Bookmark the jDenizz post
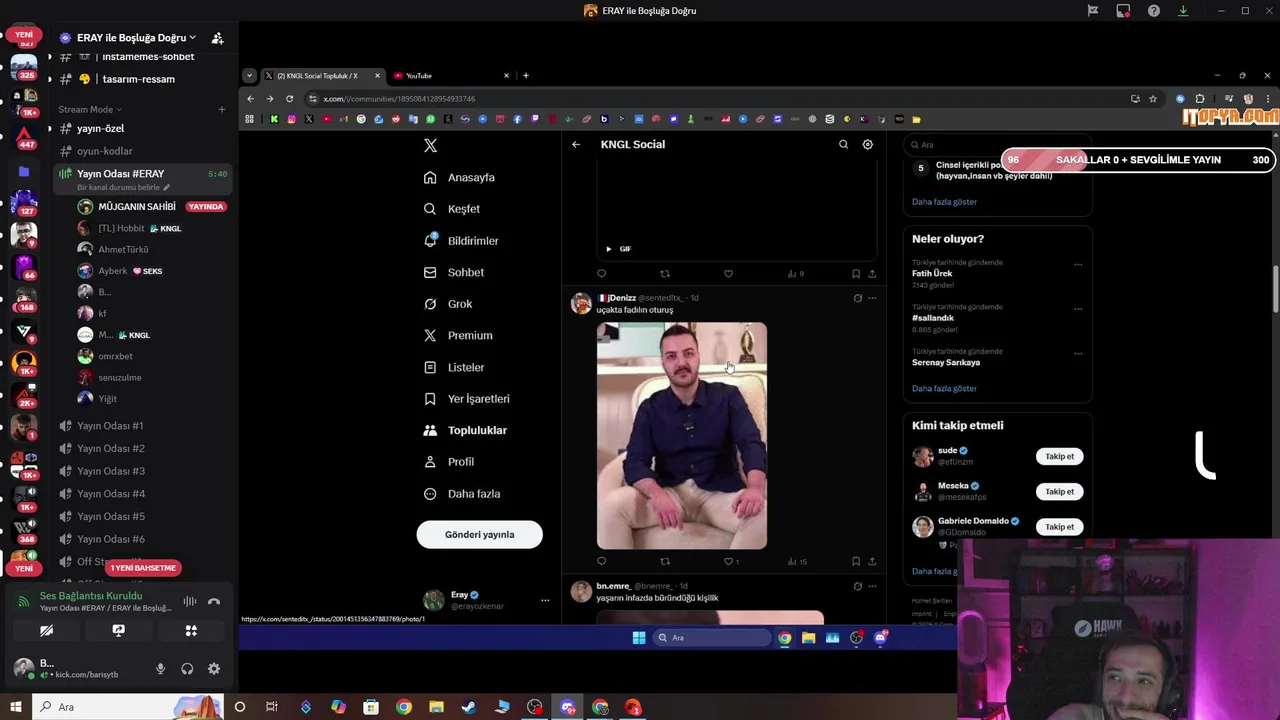The width and height of the screenshot is (1280, 720). click(x=856, y=562)
